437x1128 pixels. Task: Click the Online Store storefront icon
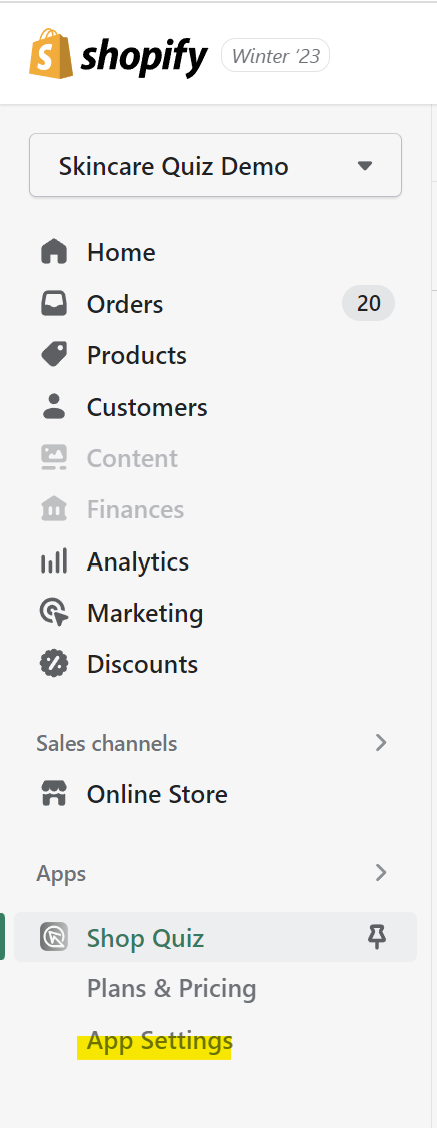pyautogui.click(x=54, y=794)
